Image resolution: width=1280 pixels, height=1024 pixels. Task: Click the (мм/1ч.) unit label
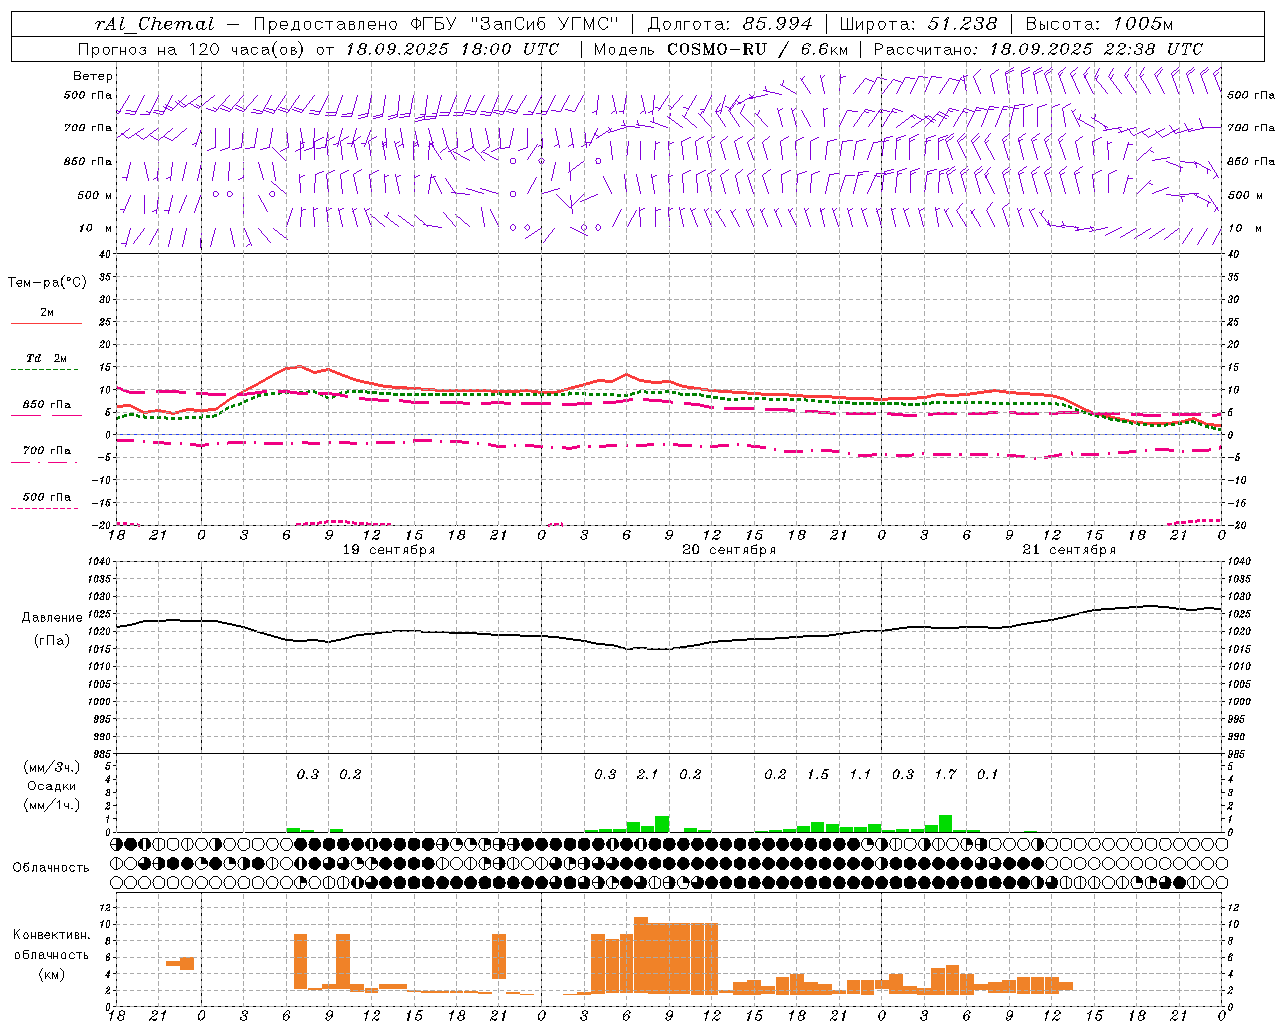pyautogui.click(x=52, y=805)
